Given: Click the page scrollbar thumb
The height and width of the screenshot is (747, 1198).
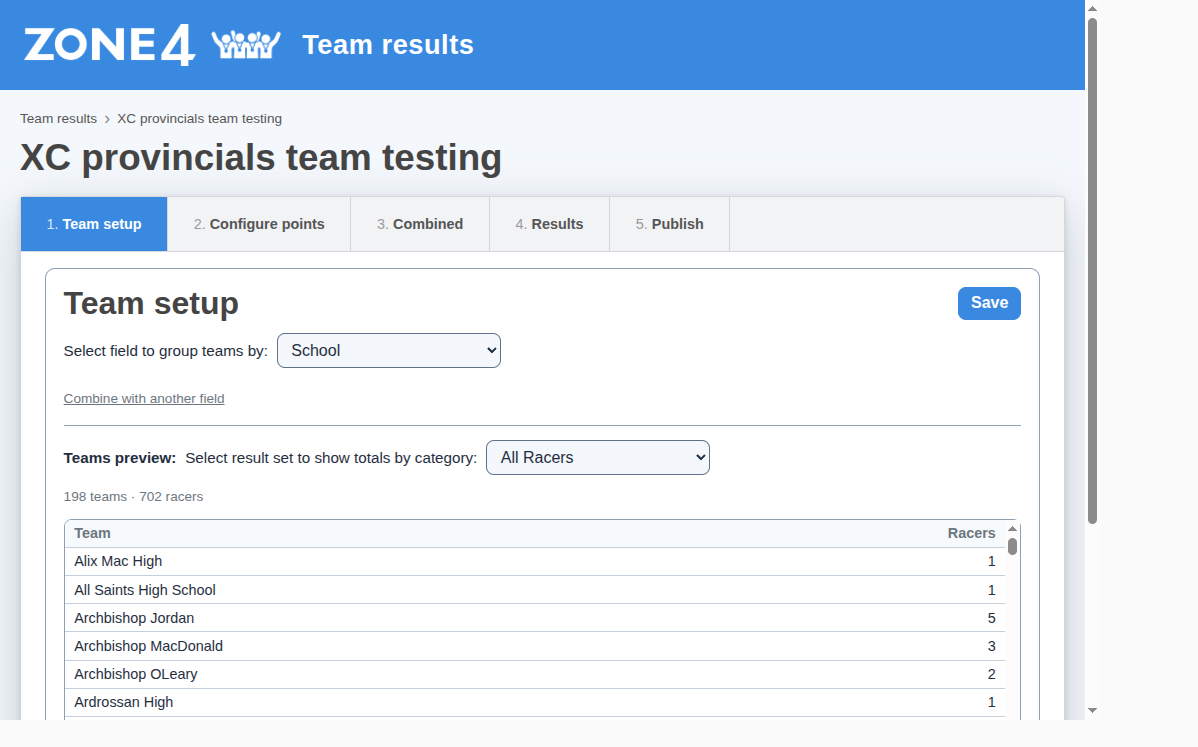Looking at the screenshot, I should tap(1093, 270).
